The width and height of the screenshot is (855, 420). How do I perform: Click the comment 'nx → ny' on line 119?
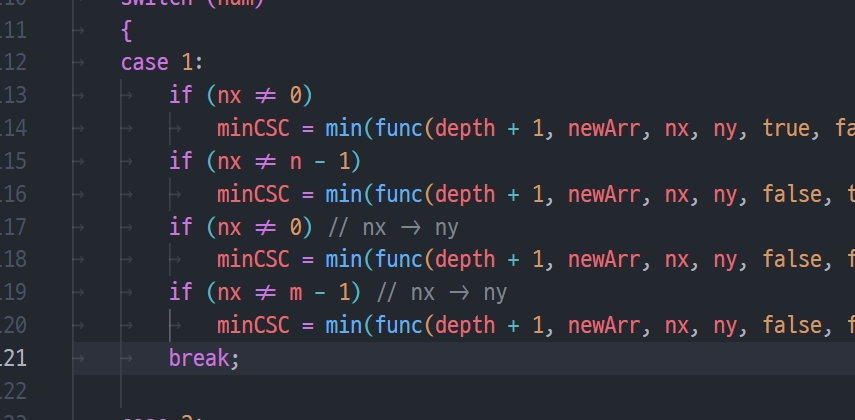pyautogui.click(x=442, y=292)
